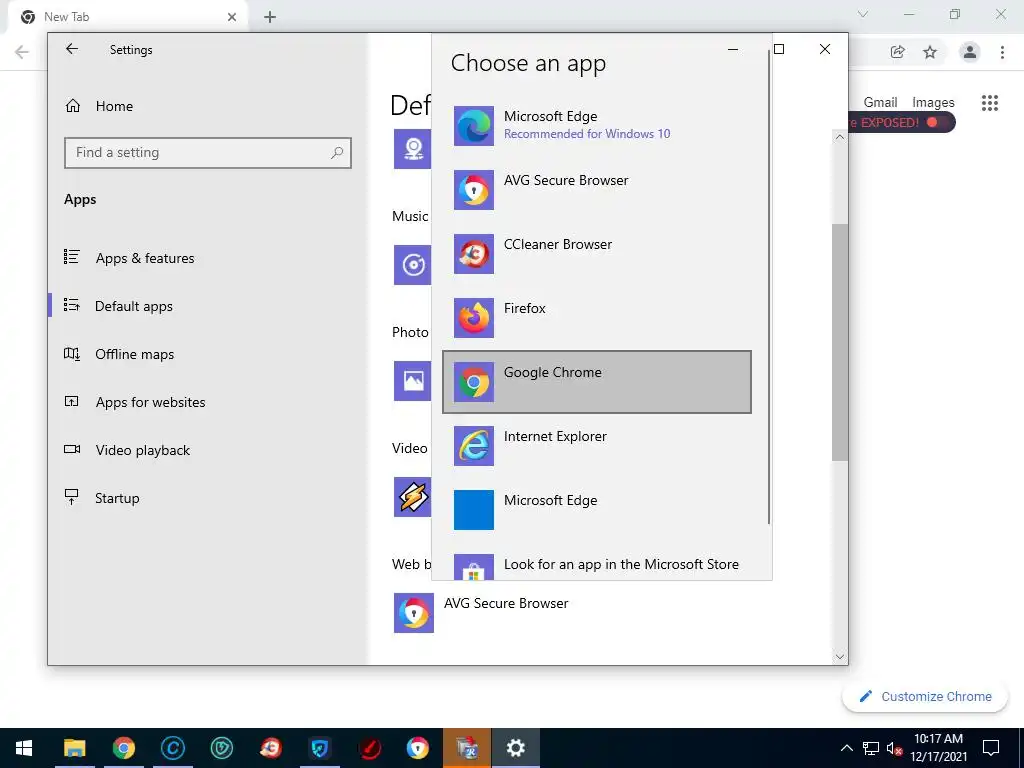This screenshot has width=1024, height=768.
Task: Click the Photo viewer default app icon
Action: click(x=412, y=381)
